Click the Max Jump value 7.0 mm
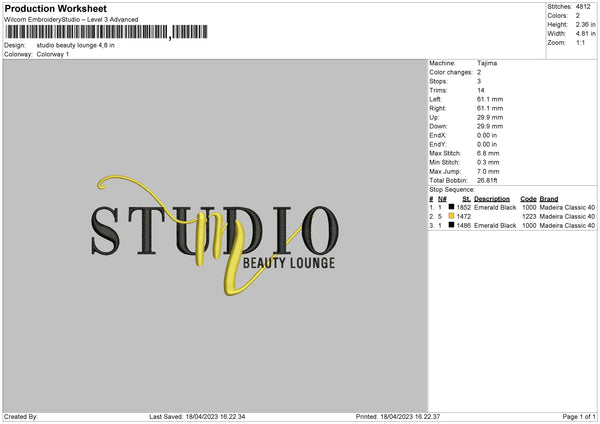This screenshot has width=600, height=424. point(488,171)
